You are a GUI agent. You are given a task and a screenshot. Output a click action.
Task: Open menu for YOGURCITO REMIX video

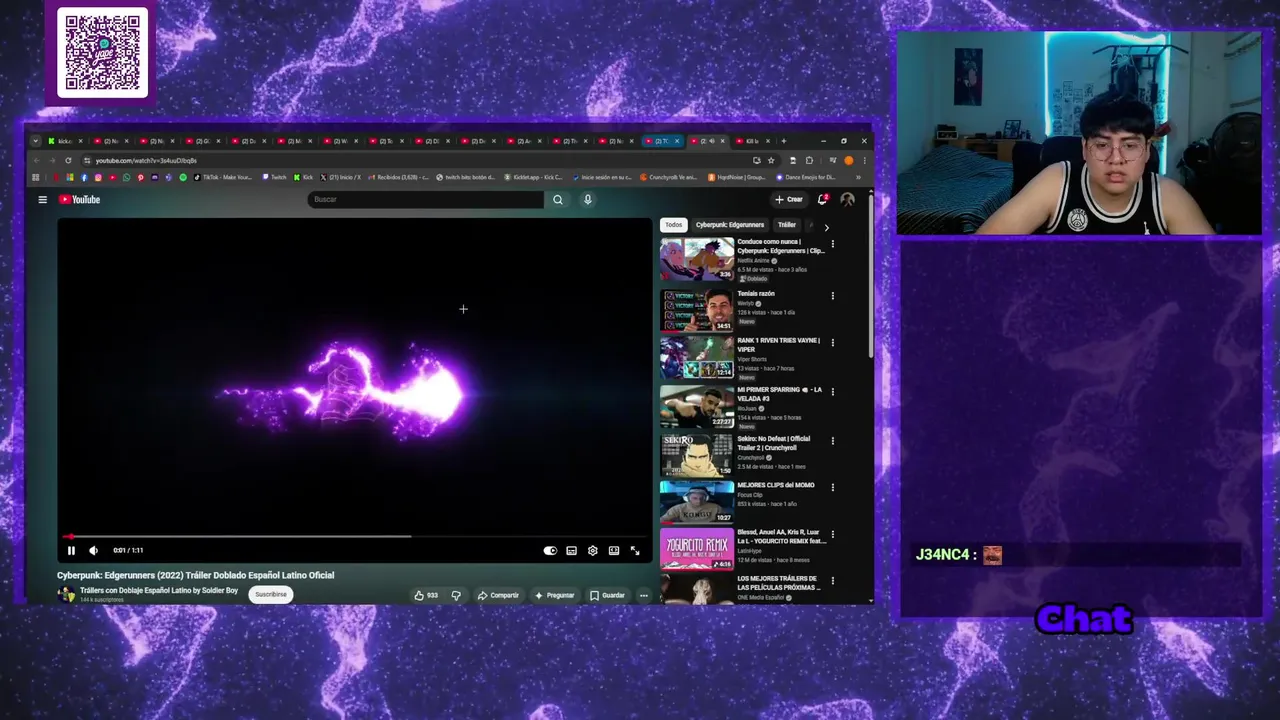tap(832, 535)
